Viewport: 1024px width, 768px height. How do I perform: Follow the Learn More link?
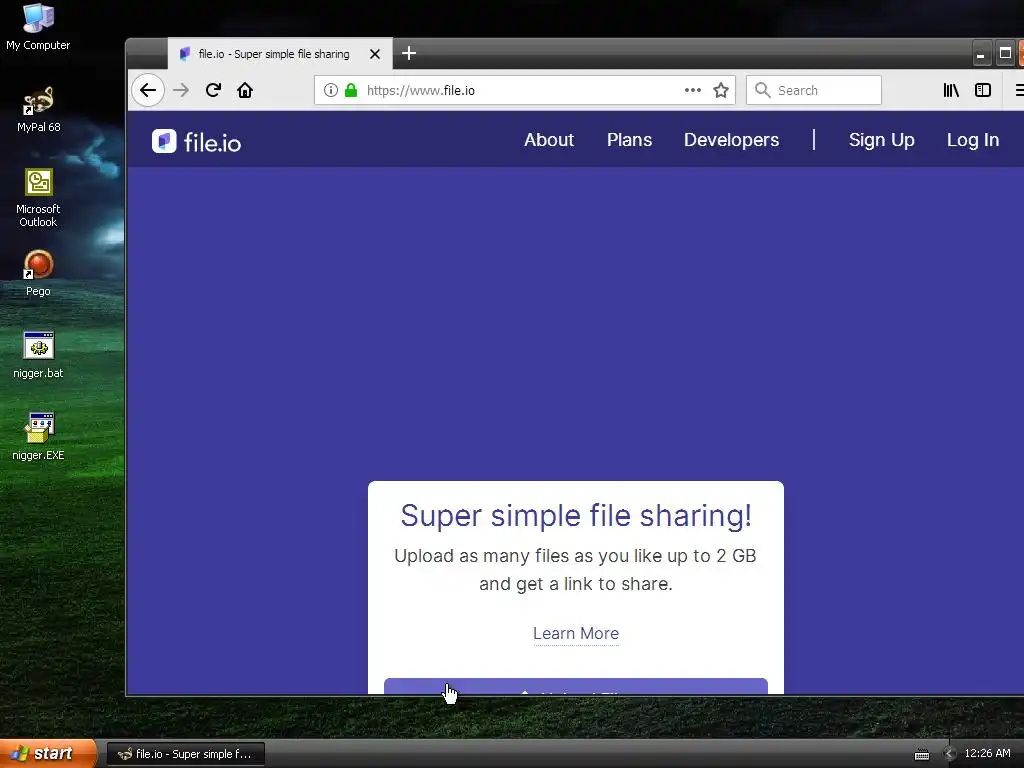pyautogui.click(x=576, y=633)
